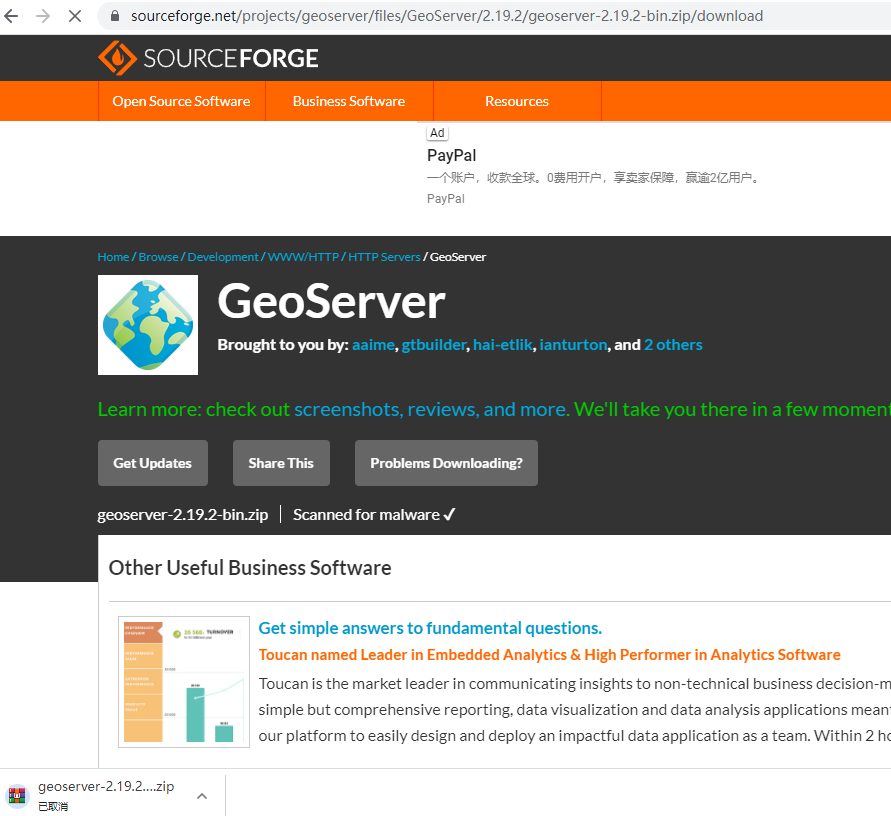The width and height of the screenshot is (891, 816).
Task: Expand the download item options chevron
Action: (201, 794)
